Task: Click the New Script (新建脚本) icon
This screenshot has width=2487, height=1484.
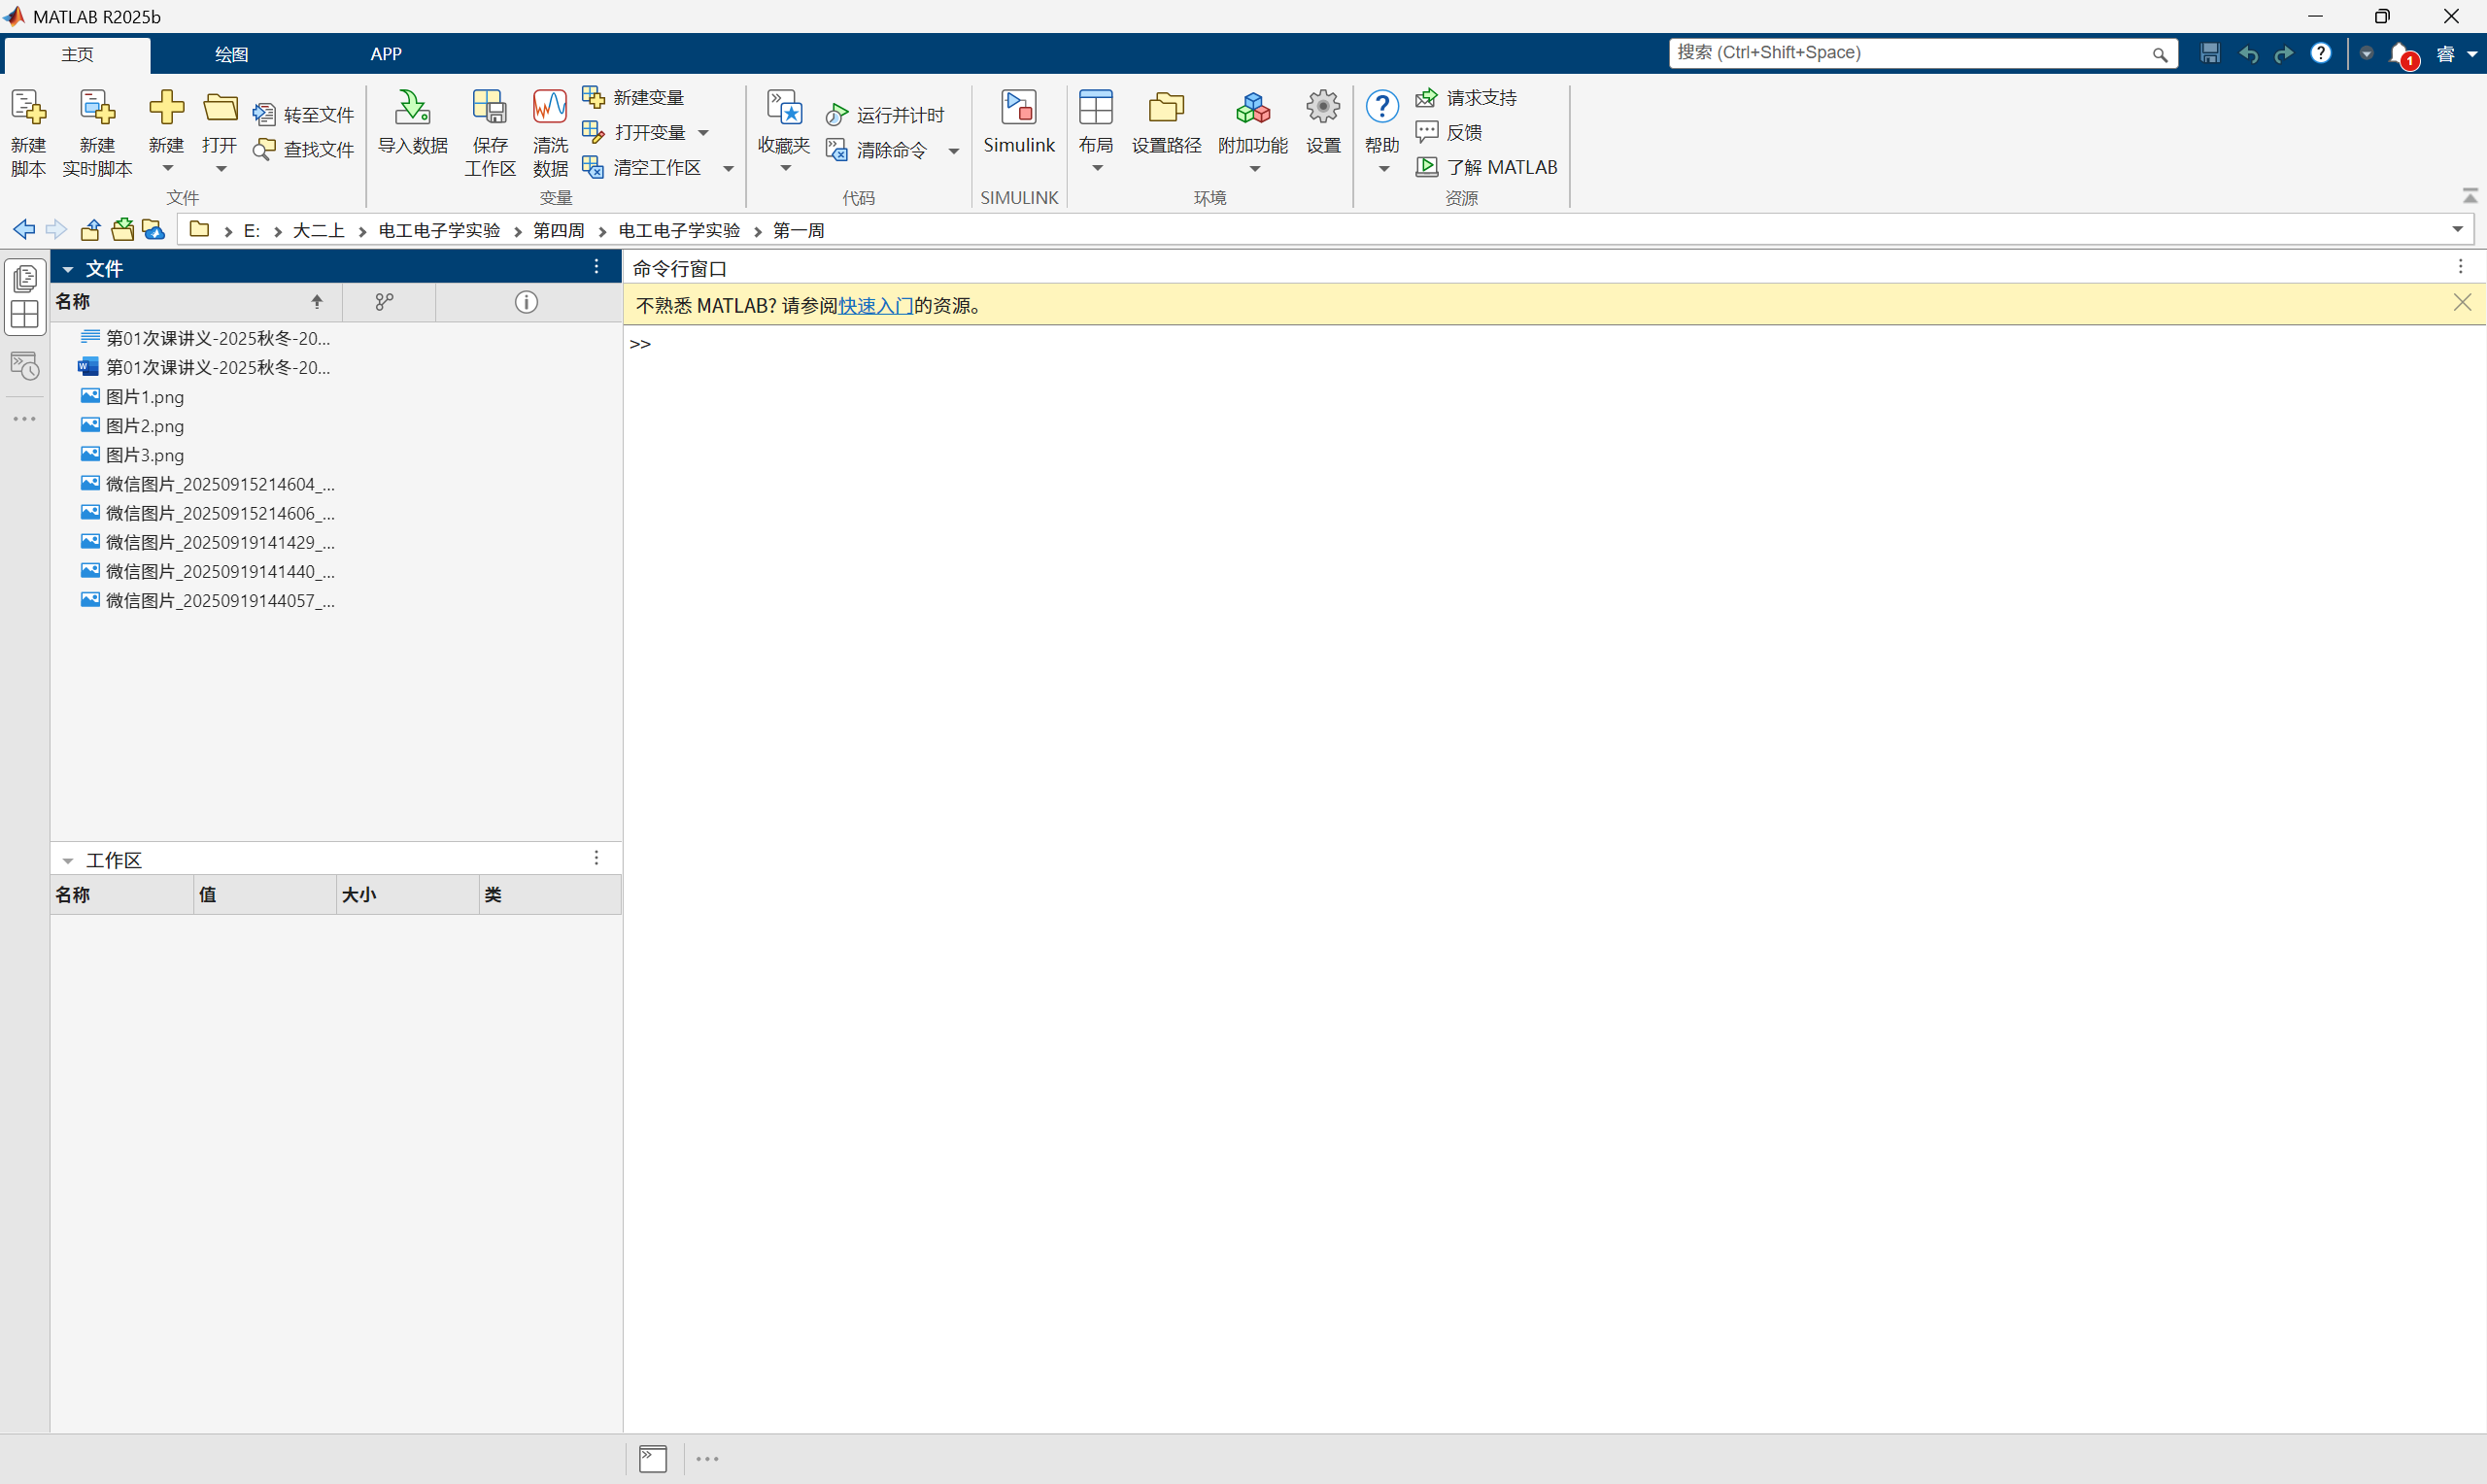Action: click(28, 108)
